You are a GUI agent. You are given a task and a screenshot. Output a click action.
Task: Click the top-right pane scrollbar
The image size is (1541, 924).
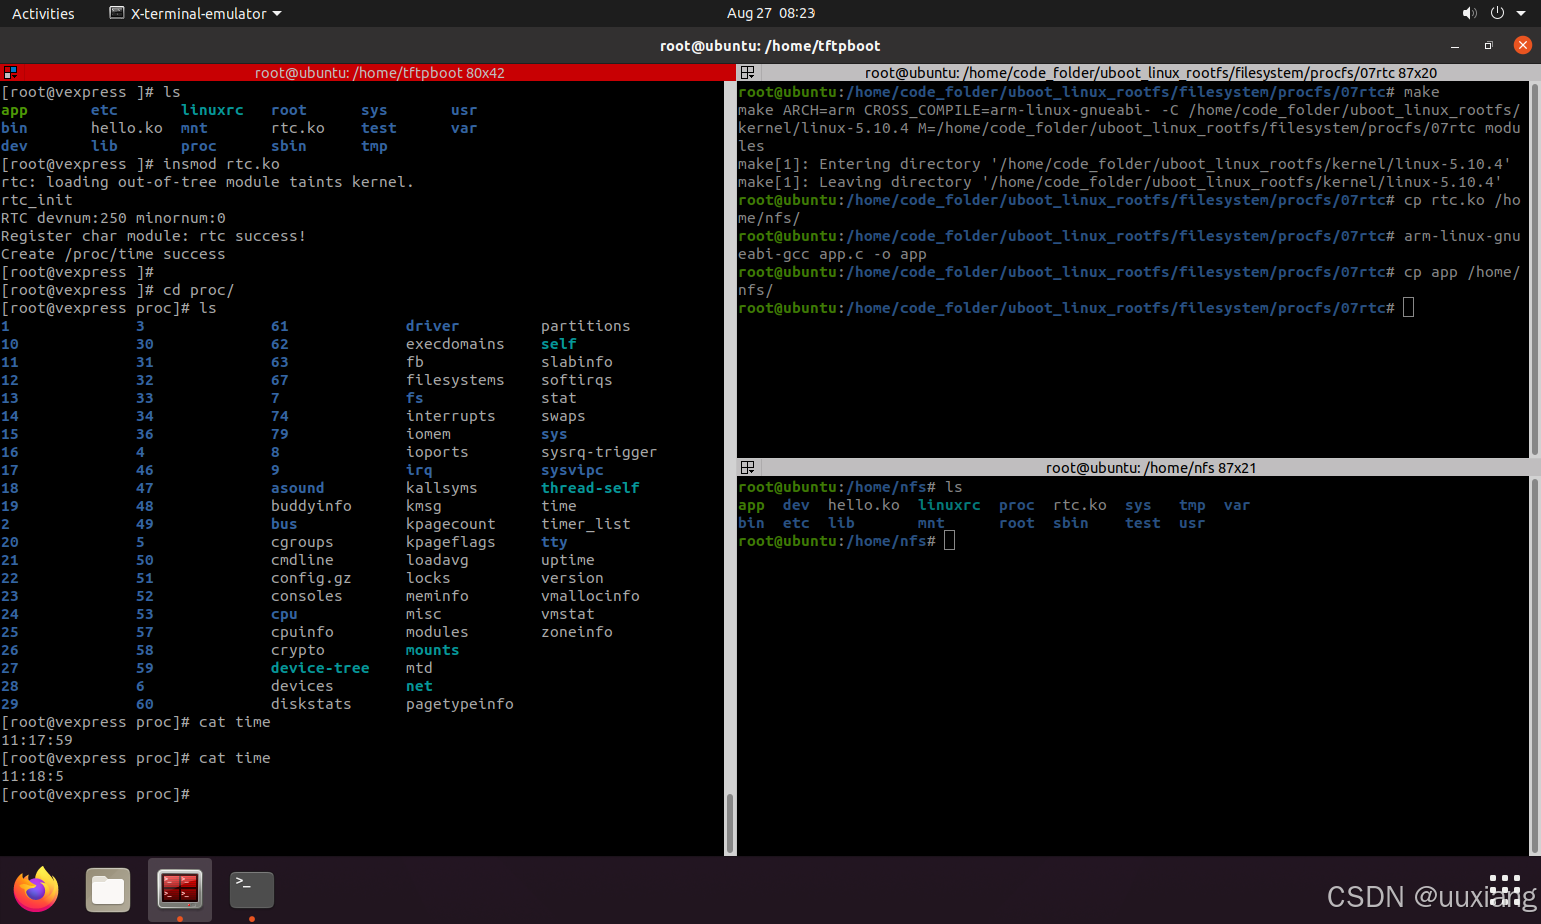point(1535,270)
